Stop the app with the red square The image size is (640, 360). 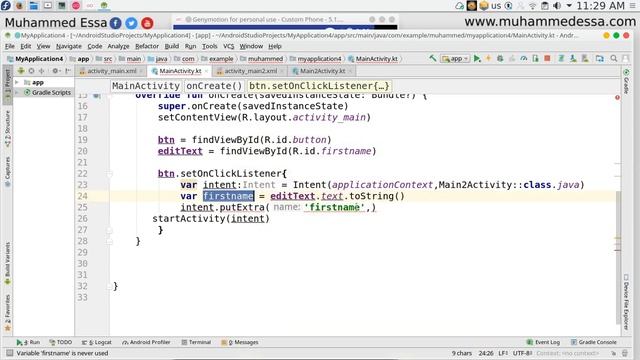[x=547, y=58]
